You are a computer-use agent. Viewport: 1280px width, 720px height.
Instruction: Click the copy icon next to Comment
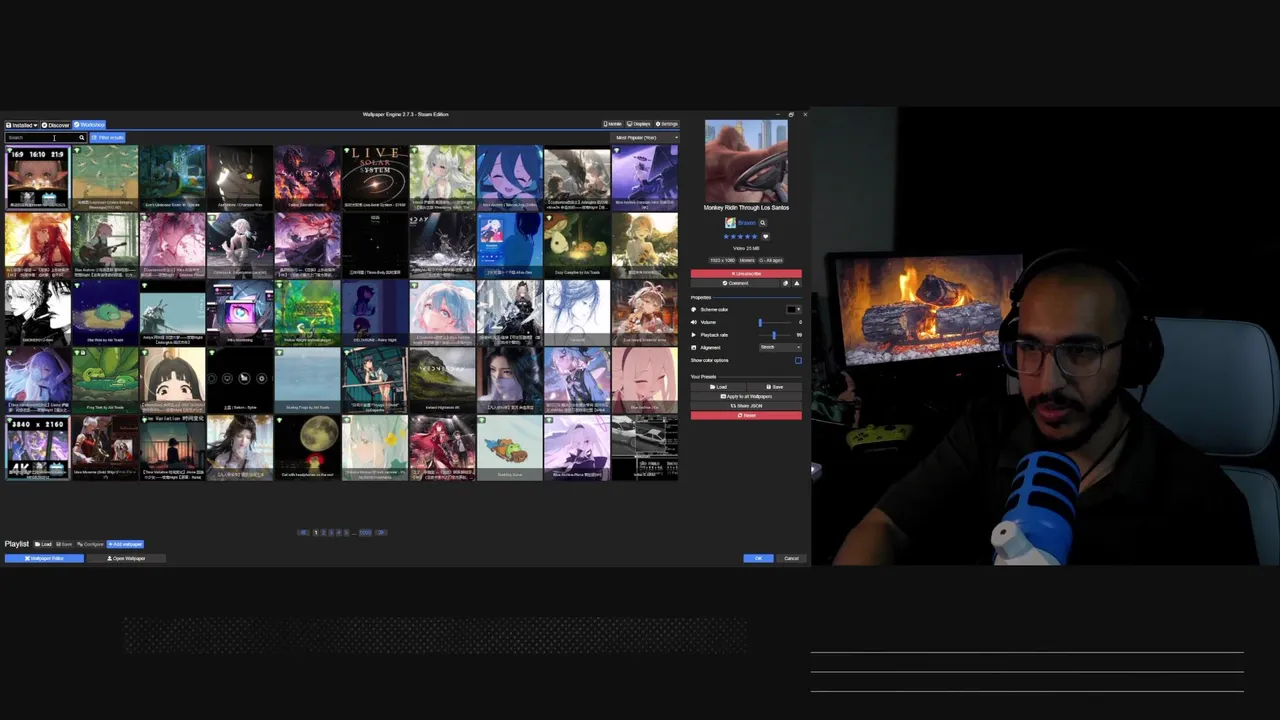coord(785,283)
